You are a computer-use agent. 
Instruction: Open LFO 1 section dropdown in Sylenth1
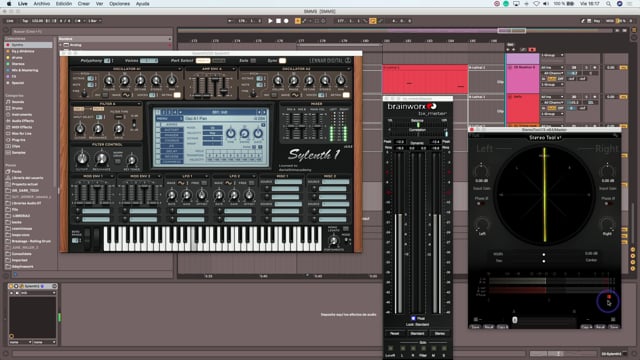(x=206, y=176)
